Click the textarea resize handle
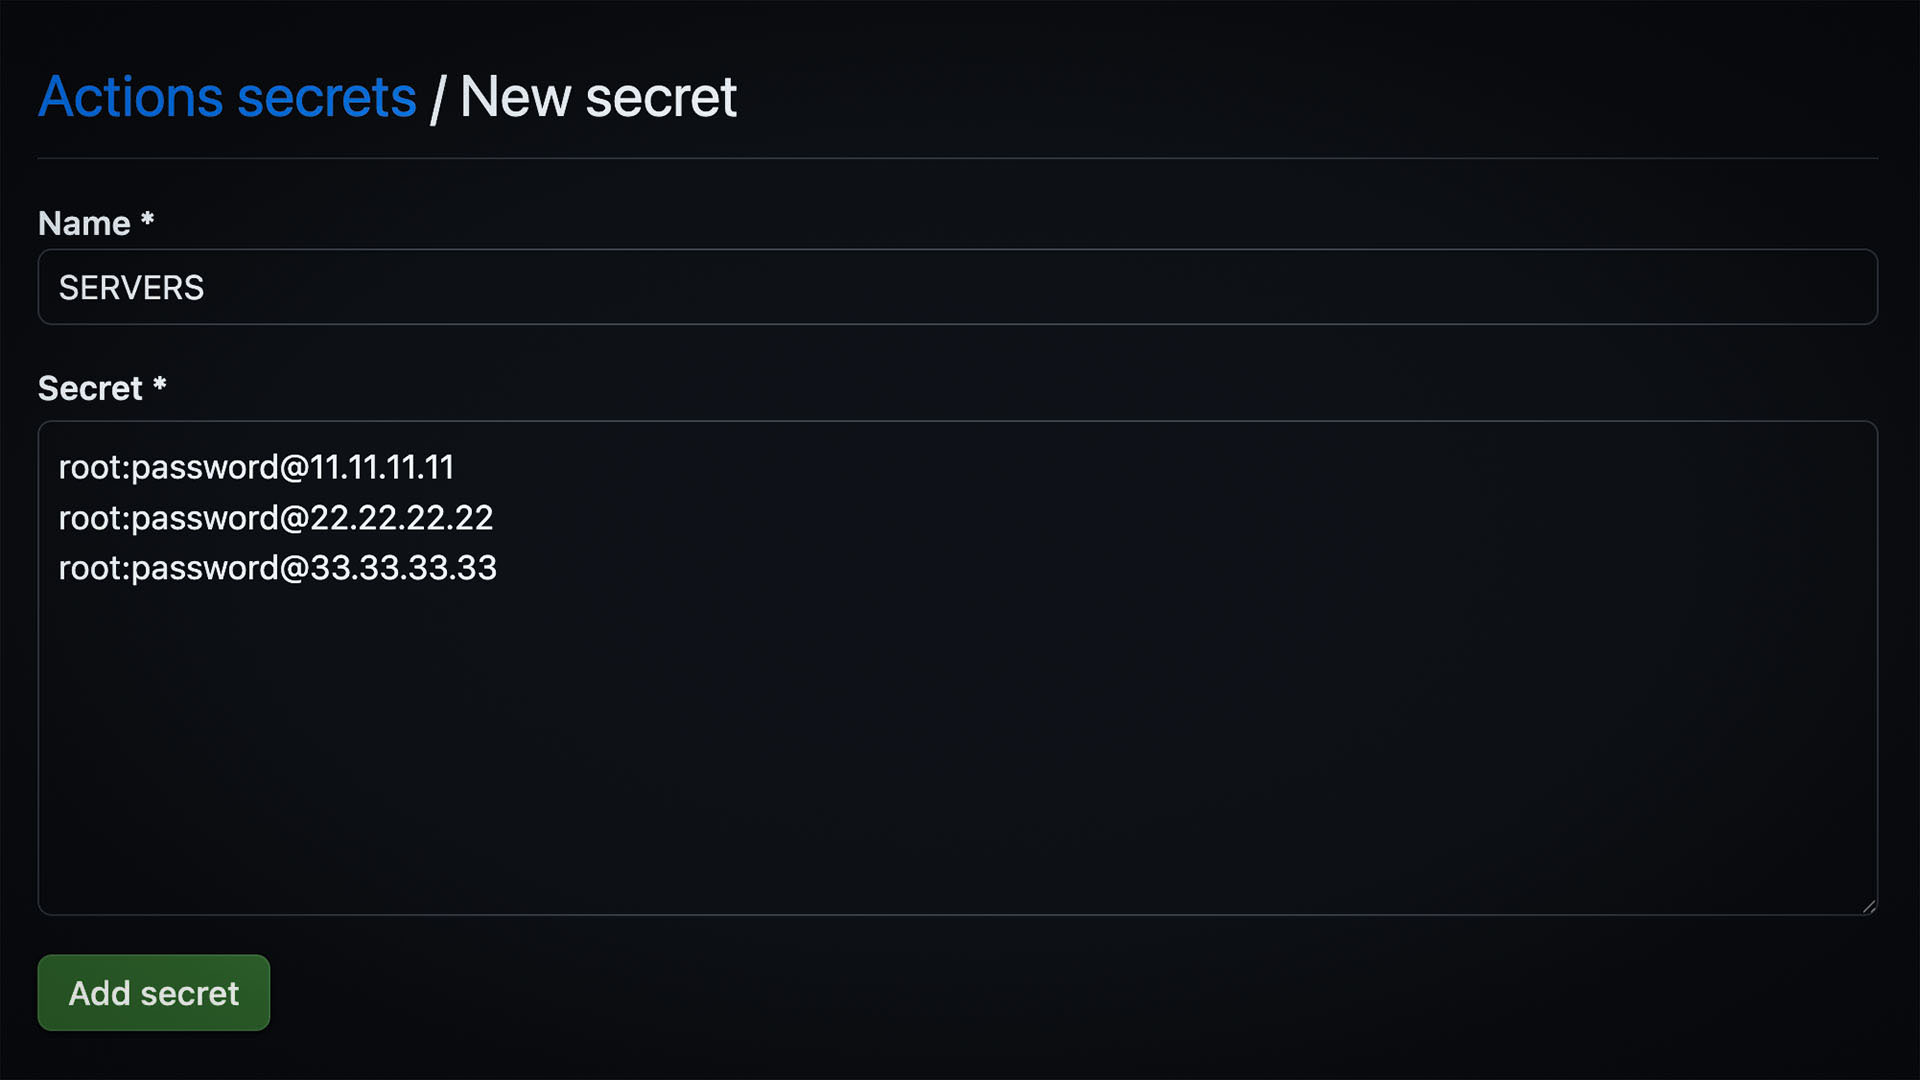 pyautogui.click(x=1868, y=906)
